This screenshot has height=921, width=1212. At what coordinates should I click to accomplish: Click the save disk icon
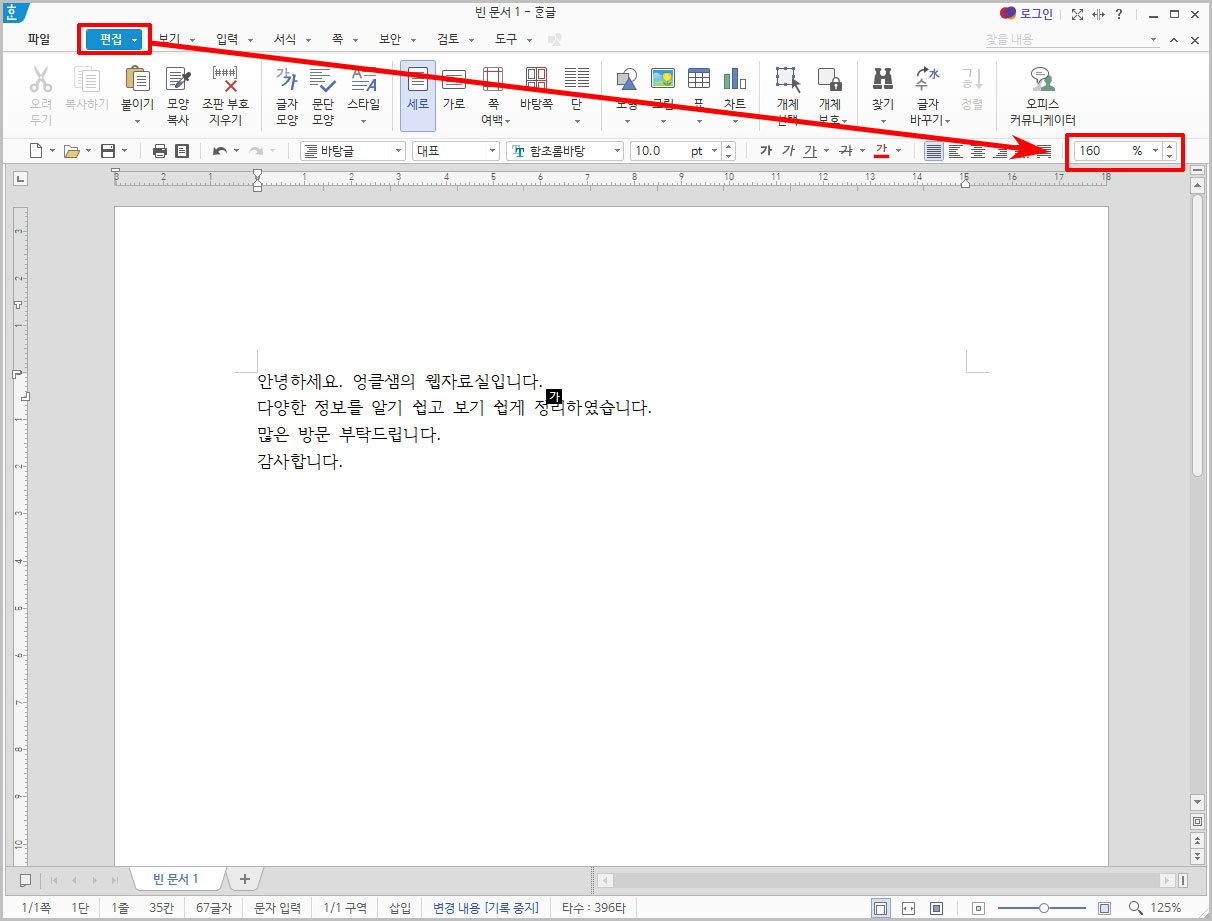pos(107,151)
